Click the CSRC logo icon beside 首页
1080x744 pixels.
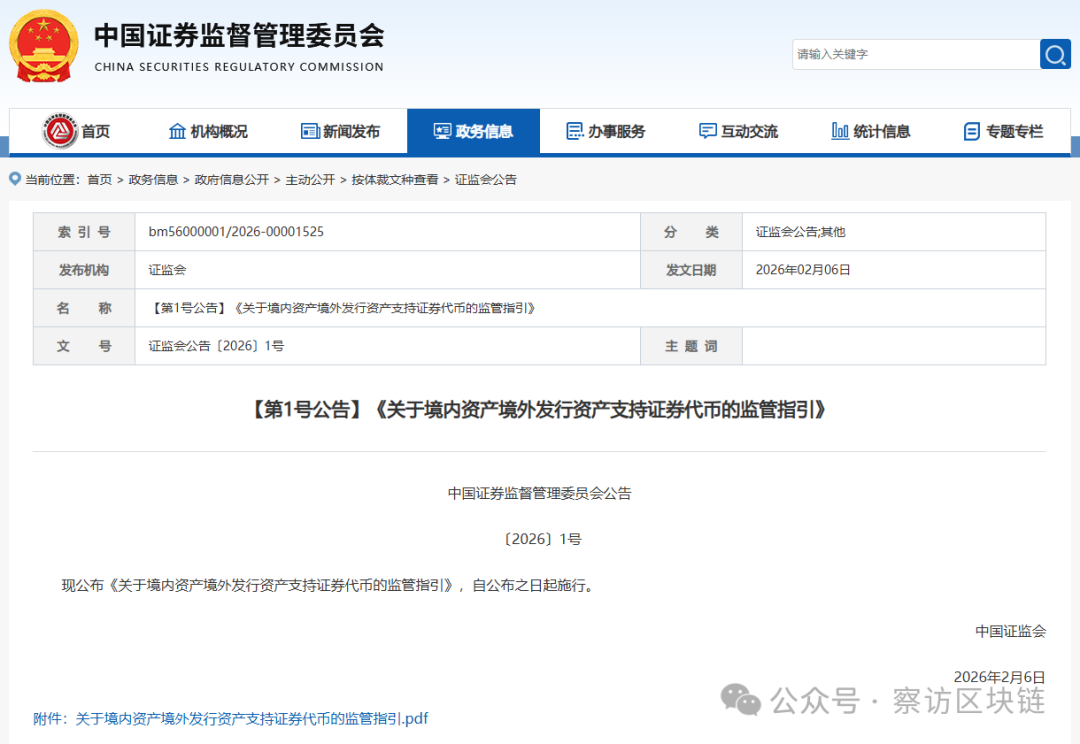tap(60, 131)
